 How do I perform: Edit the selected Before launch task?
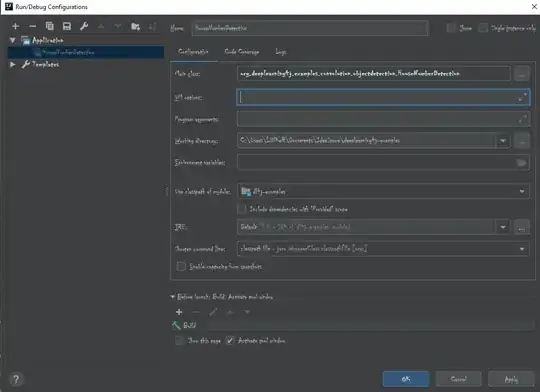pos(213,312)
